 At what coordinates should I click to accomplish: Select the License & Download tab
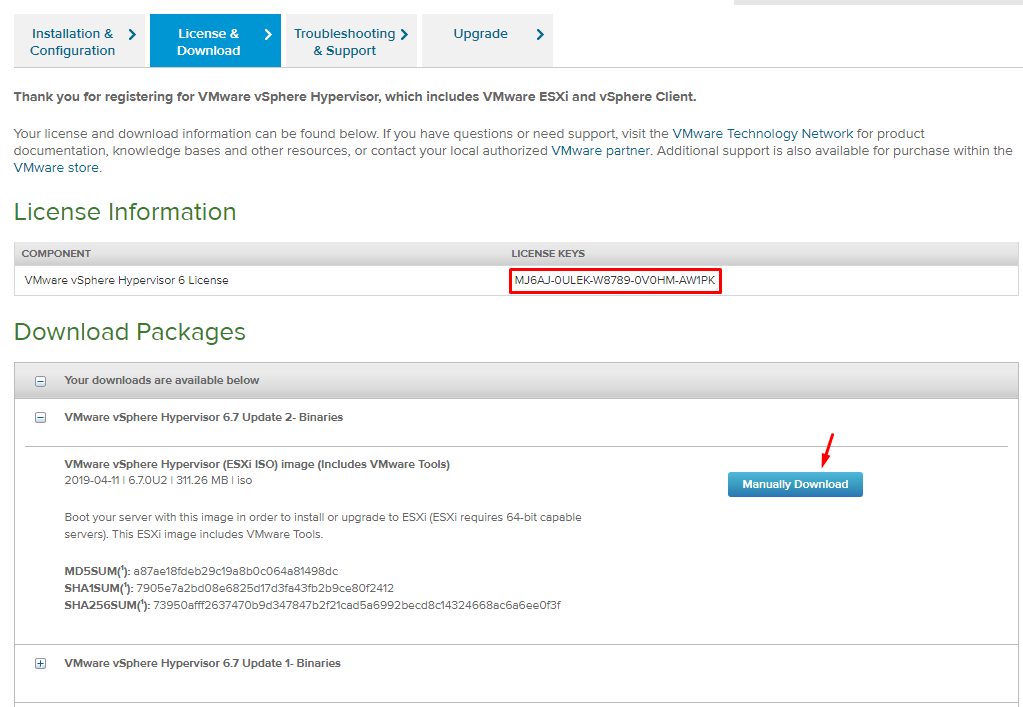click(x=215, y=41)
